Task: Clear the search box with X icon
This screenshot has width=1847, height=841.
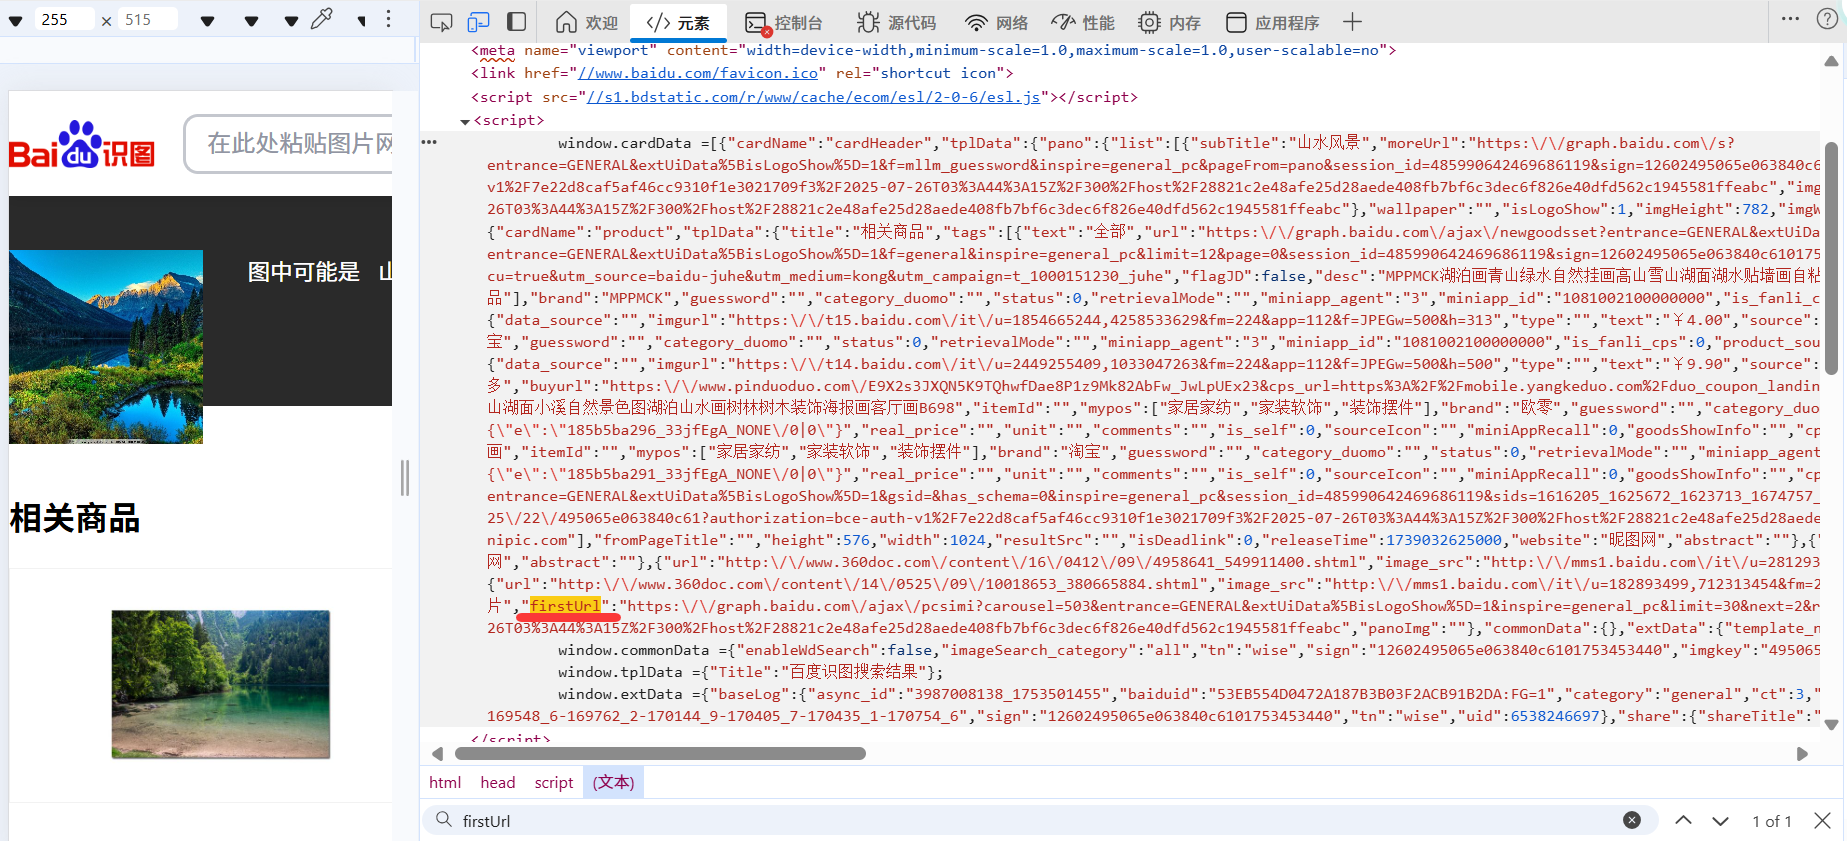Action: [1632, 820]
